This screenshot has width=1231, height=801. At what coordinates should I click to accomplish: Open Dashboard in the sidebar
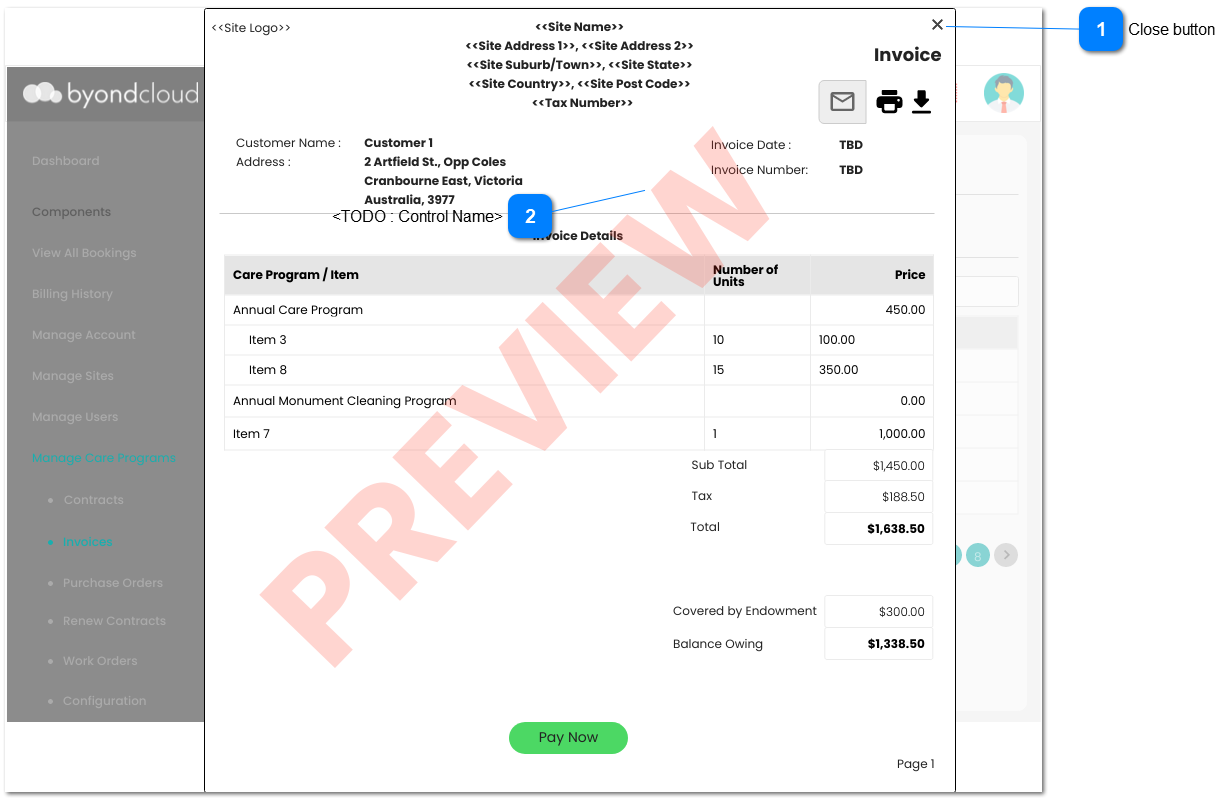coord(66,161)
